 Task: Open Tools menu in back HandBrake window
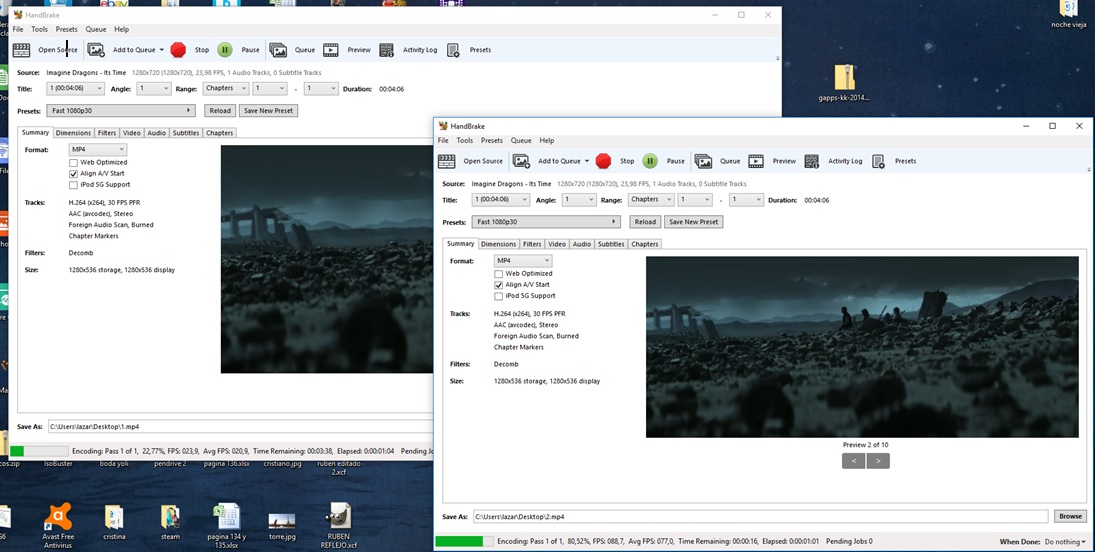coord(39,29)
